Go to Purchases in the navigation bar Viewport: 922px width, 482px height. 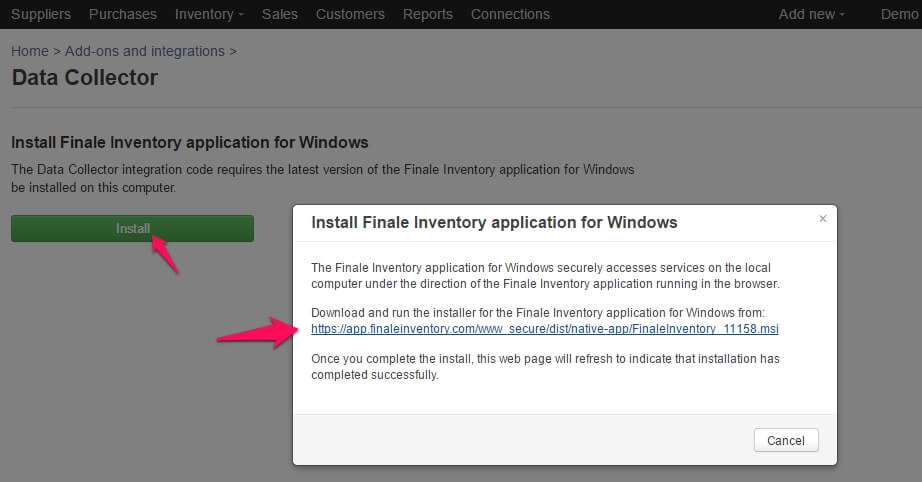123,14
